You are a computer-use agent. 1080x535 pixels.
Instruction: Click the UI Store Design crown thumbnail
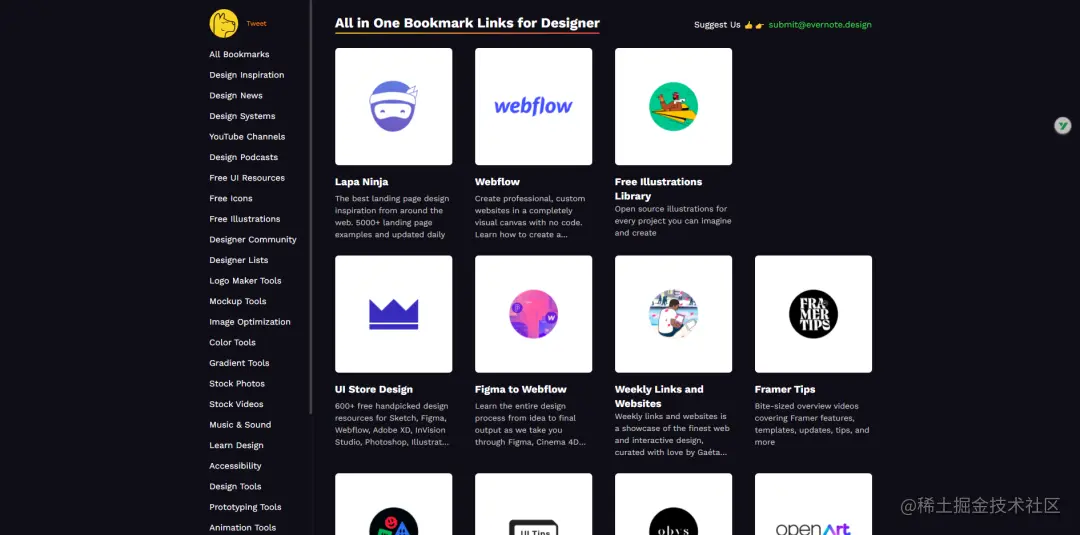[393, 314]
